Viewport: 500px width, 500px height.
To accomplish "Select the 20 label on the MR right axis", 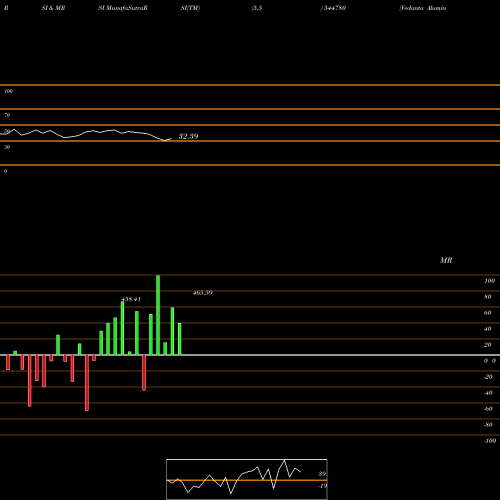I will click(488, 345).
